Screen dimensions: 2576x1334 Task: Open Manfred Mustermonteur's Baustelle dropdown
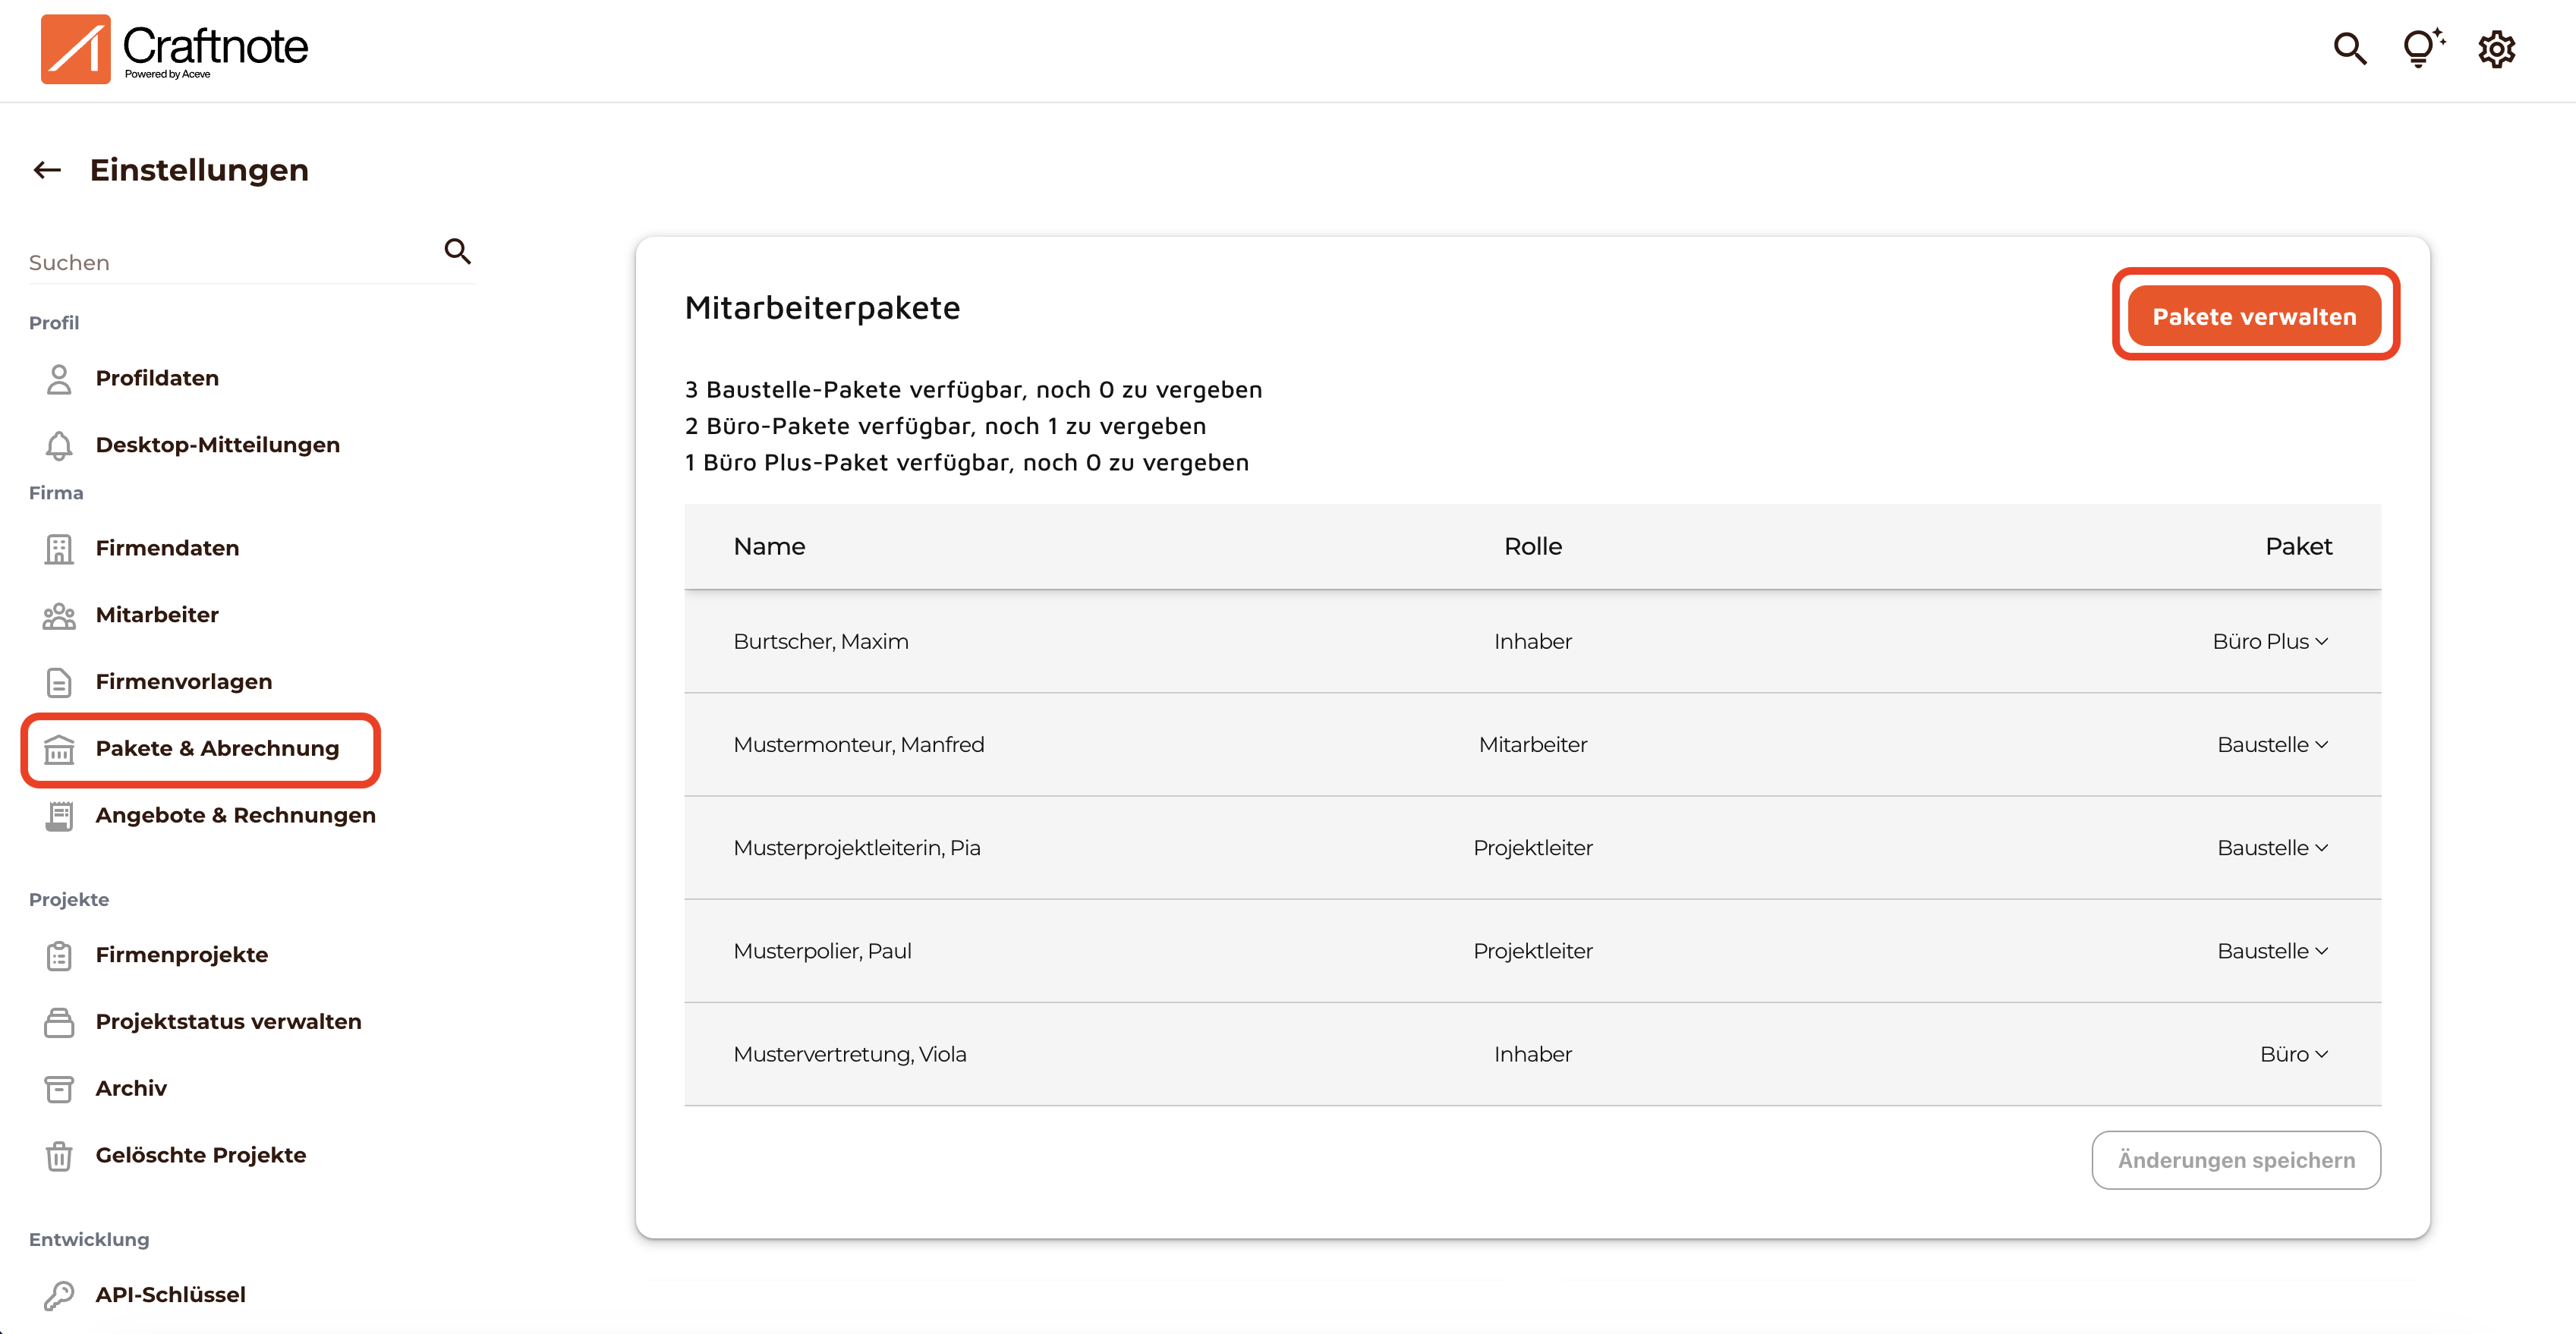click(2272, 744)
